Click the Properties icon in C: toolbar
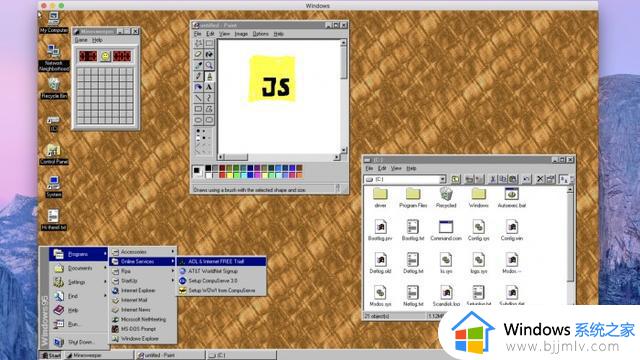The height and width of the screenshot is (360, 640). [x=550, y=179]
